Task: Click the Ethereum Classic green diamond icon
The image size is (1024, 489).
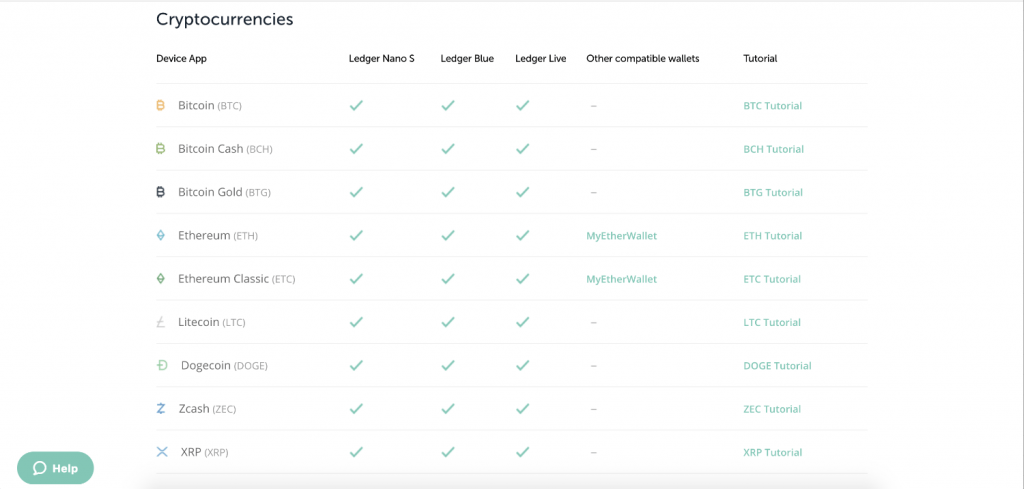Action: (161, 279)
